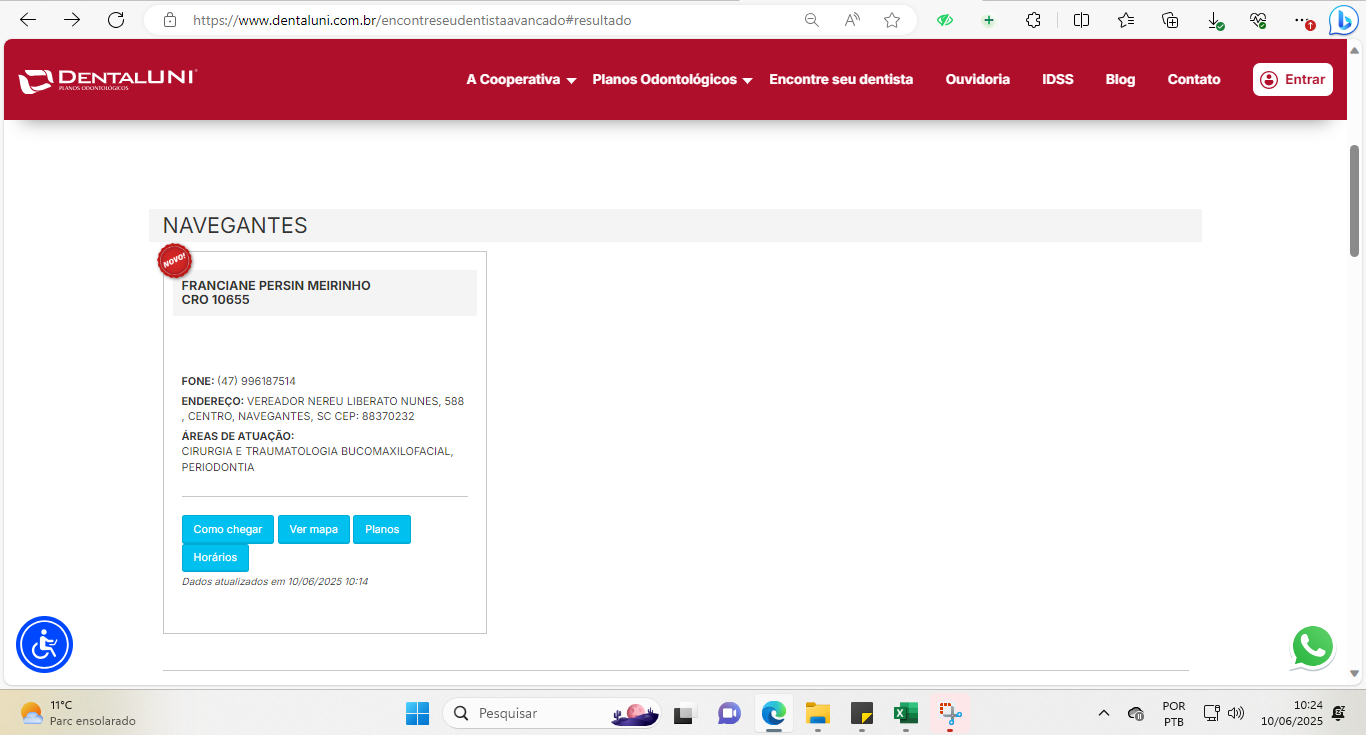Open the Contato page
Image resolution: width=1366 pixels, height=735 pixels.
pos(1194,80)
